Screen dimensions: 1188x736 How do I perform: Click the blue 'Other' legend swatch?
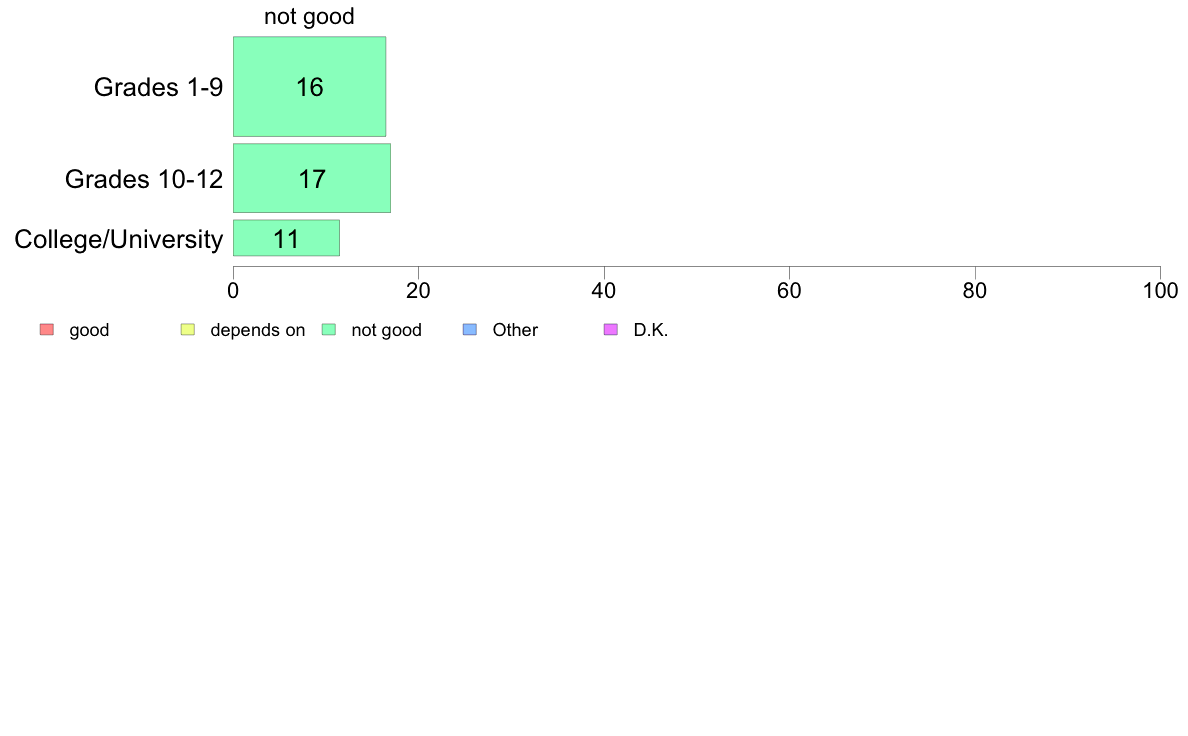click(470, 330)
